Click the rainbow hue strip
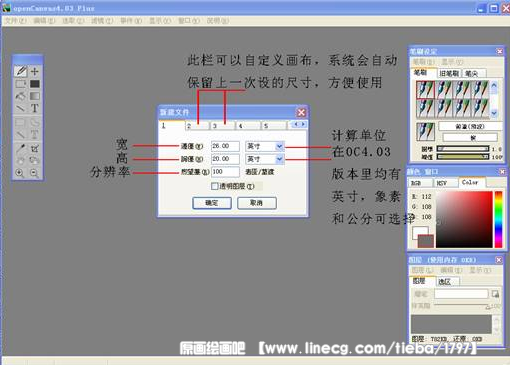Image resolution: width=510 pixels, height=365 pixels. point(498,219)
